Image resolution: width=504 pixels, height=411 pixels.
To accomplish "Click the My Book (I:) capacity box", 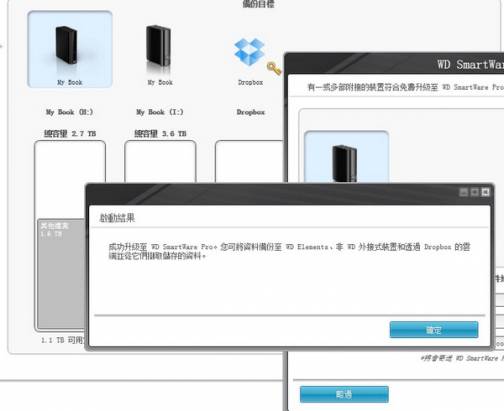I will click(x=160, y=161).
